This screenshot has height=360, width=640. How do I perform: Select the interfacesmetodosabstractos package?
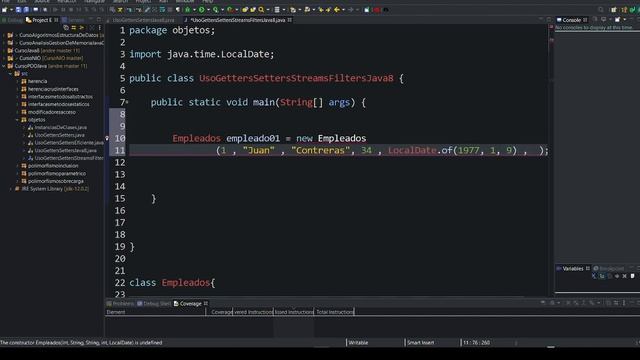tap(60, 97)
